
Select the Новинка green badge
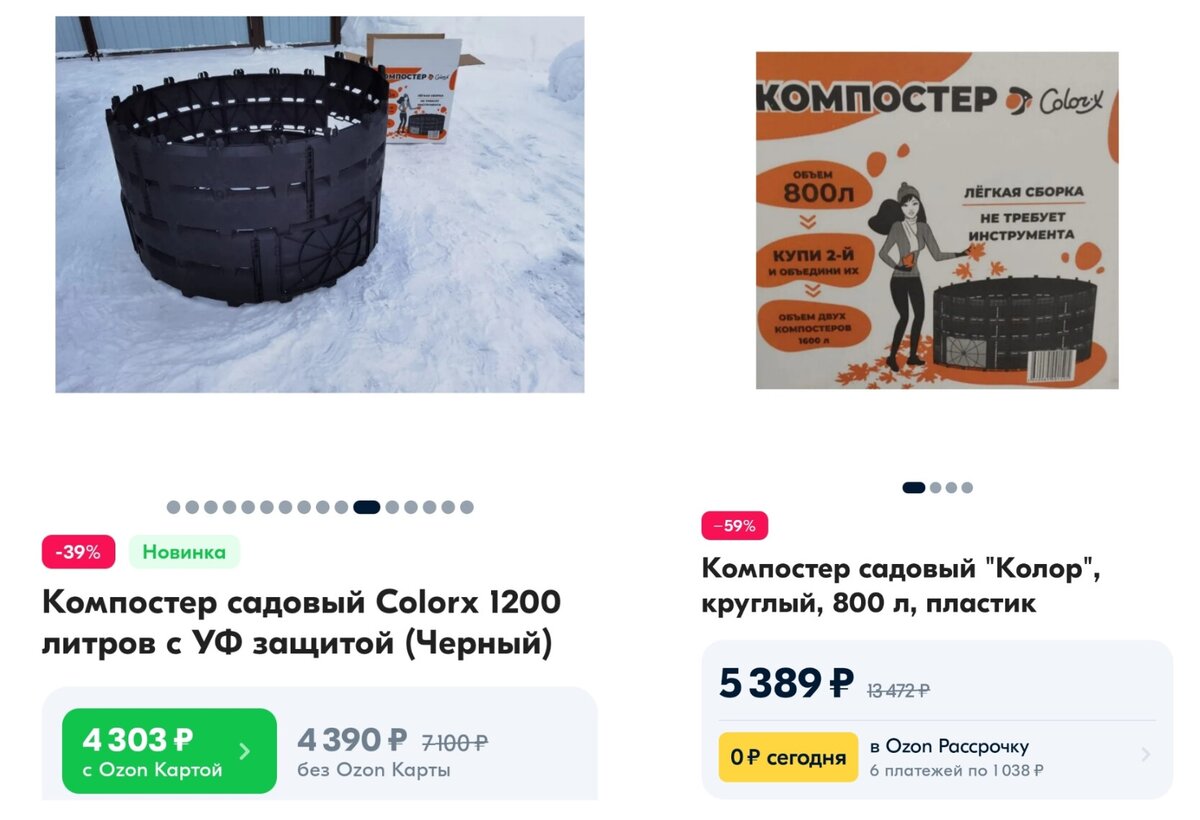point(184,552)
